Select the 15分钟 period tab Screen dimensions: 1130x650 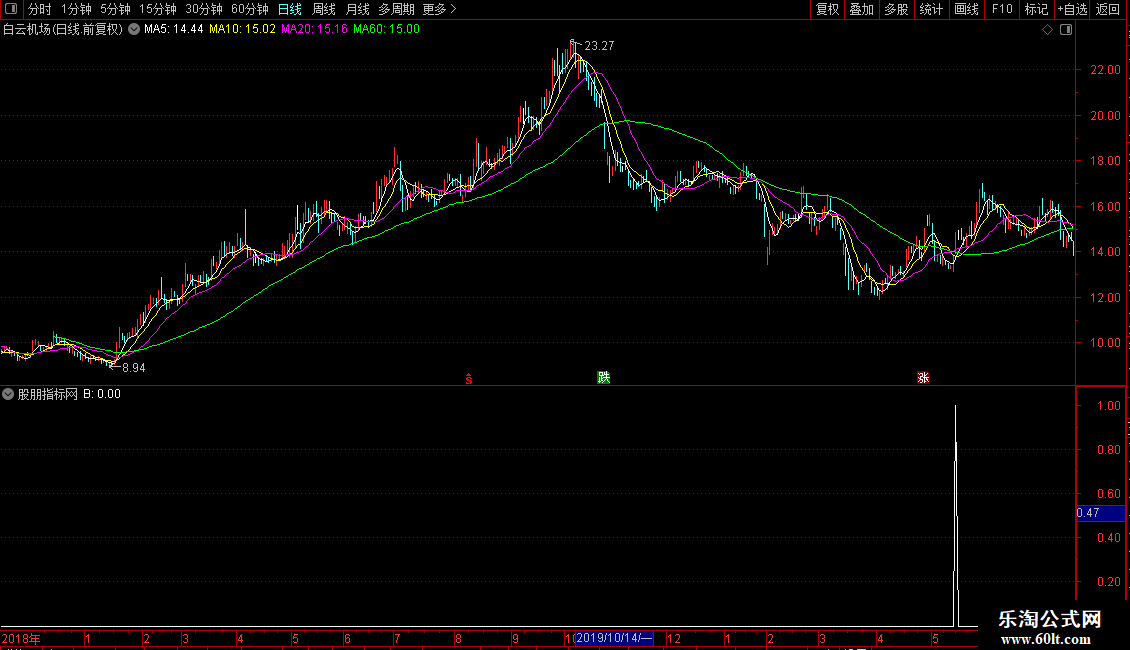coord(158,9)
